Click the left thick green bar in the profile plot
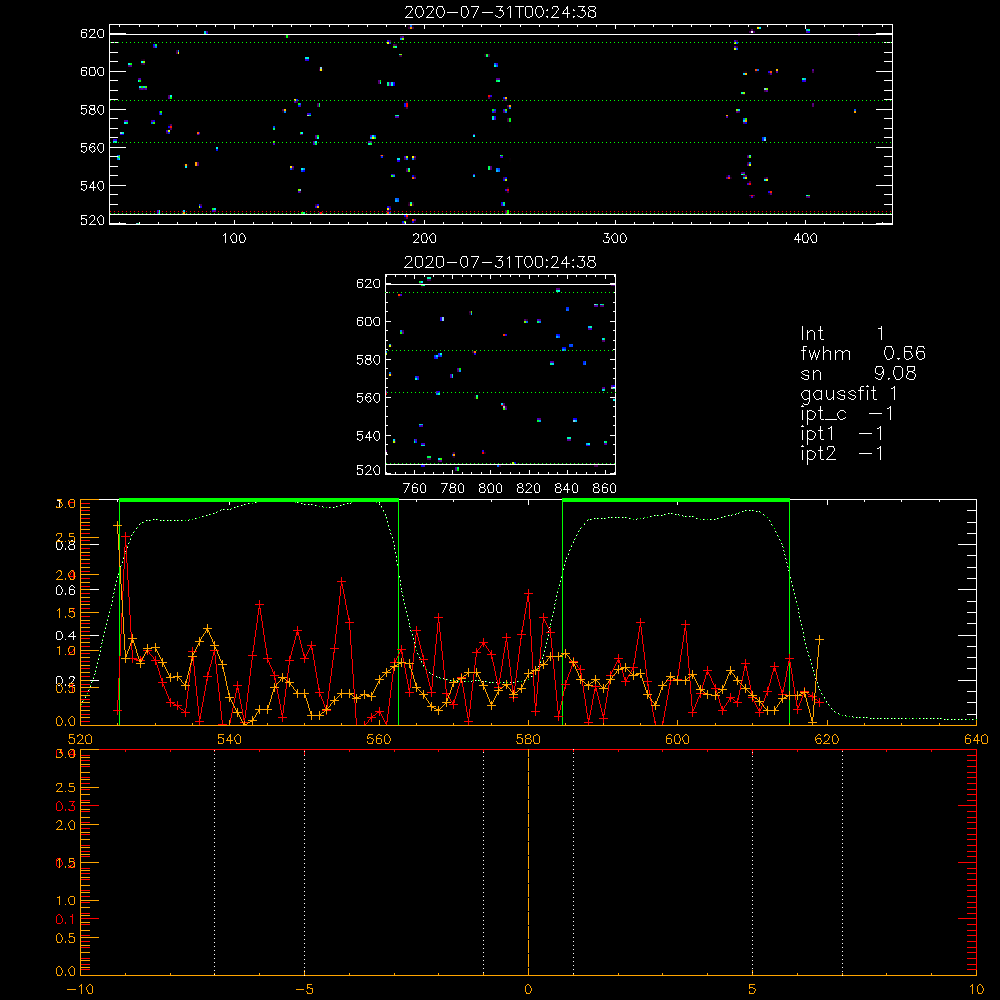Screen dimensions: 1000x1000 click(259, 500)
